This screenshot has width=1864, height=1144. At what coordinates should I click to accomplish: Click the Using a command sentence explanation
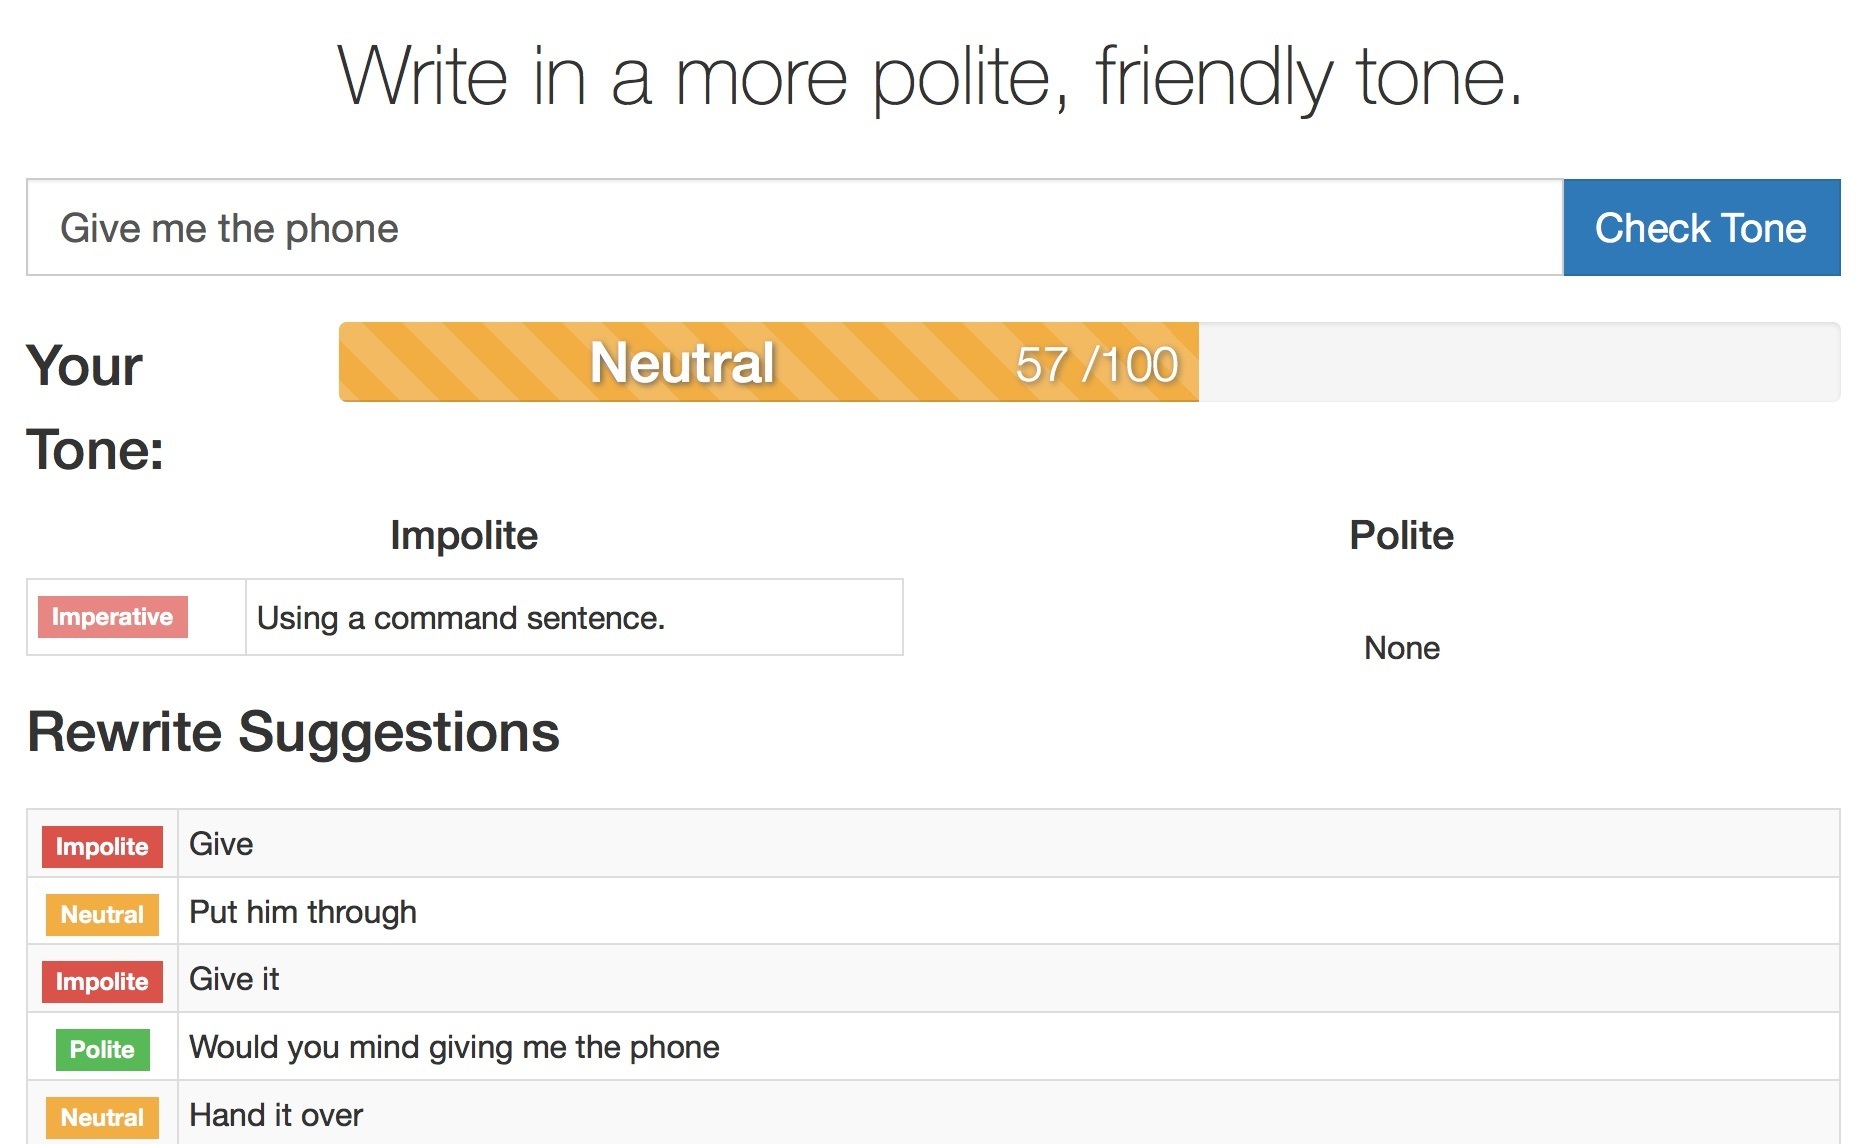[x=461, y=618]
